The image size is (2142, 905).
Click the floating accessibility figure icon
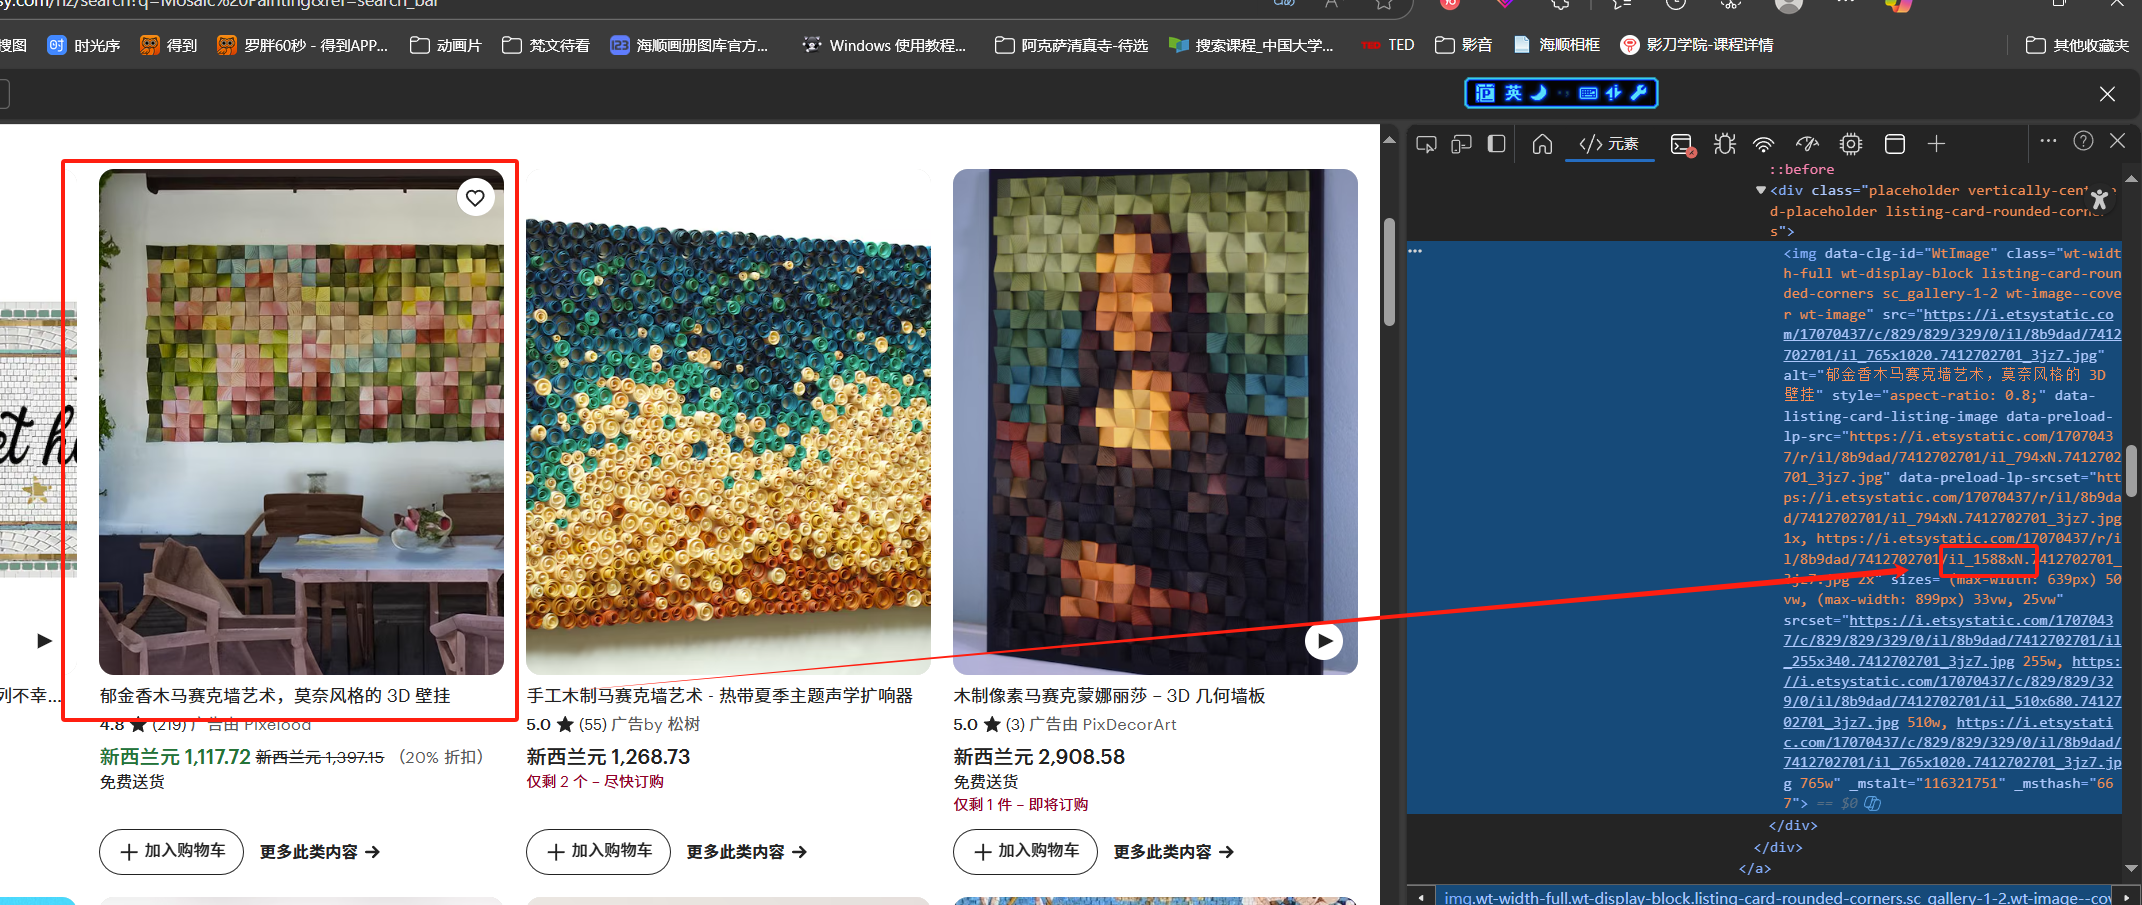pos(2099,199)
